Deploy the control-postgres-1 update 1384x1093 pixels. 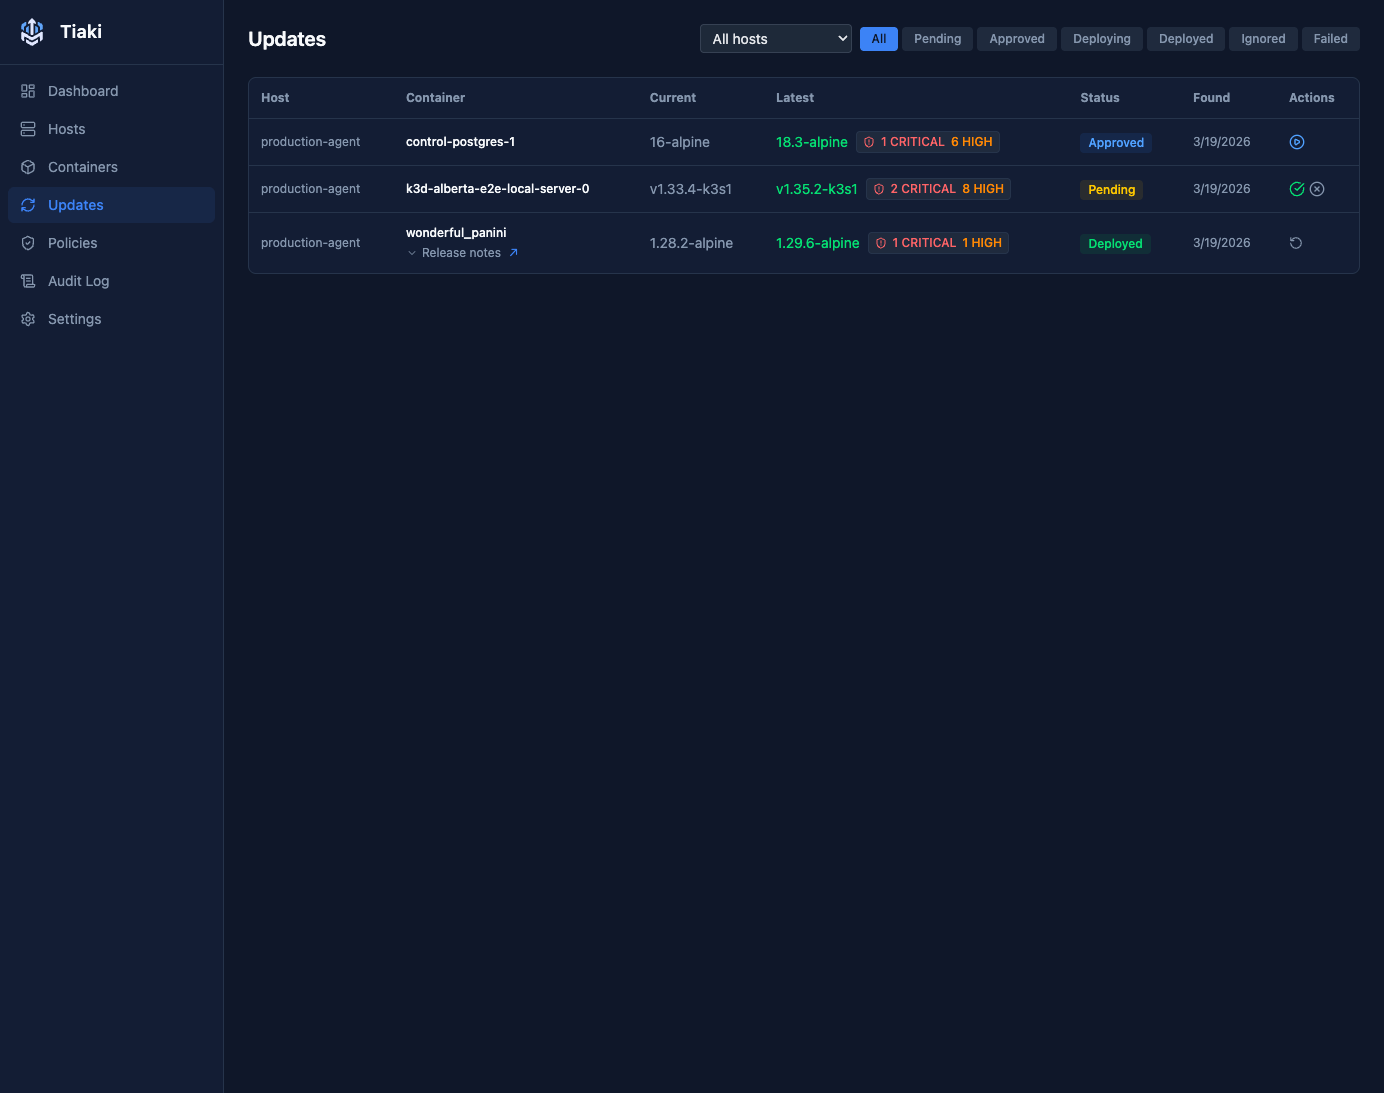click(x=1297, y=142)
